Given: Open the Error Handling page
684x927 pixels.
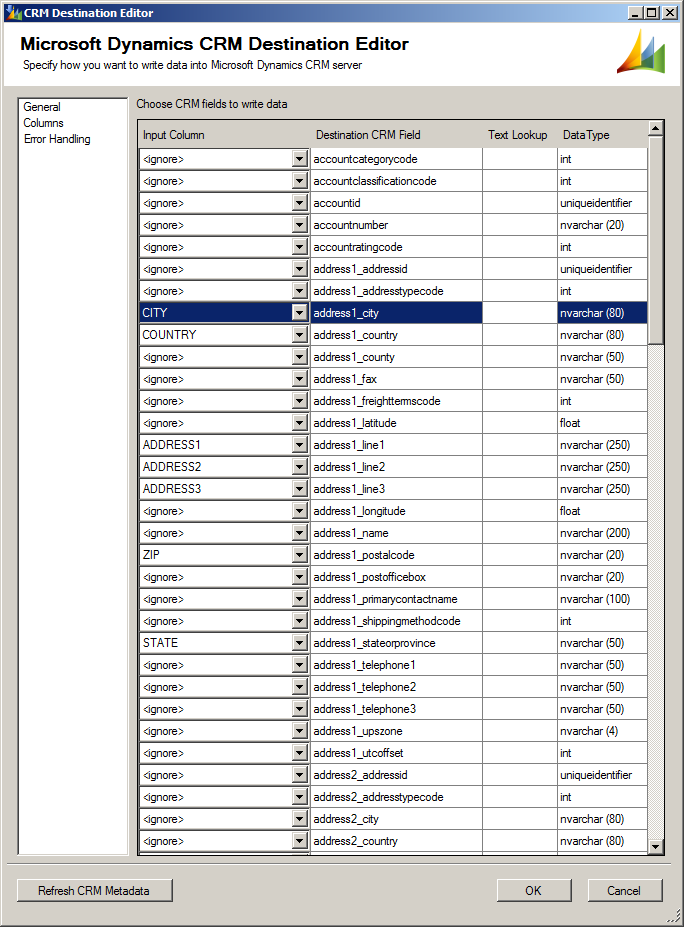Looking at the screenshot, I should 57,139.
